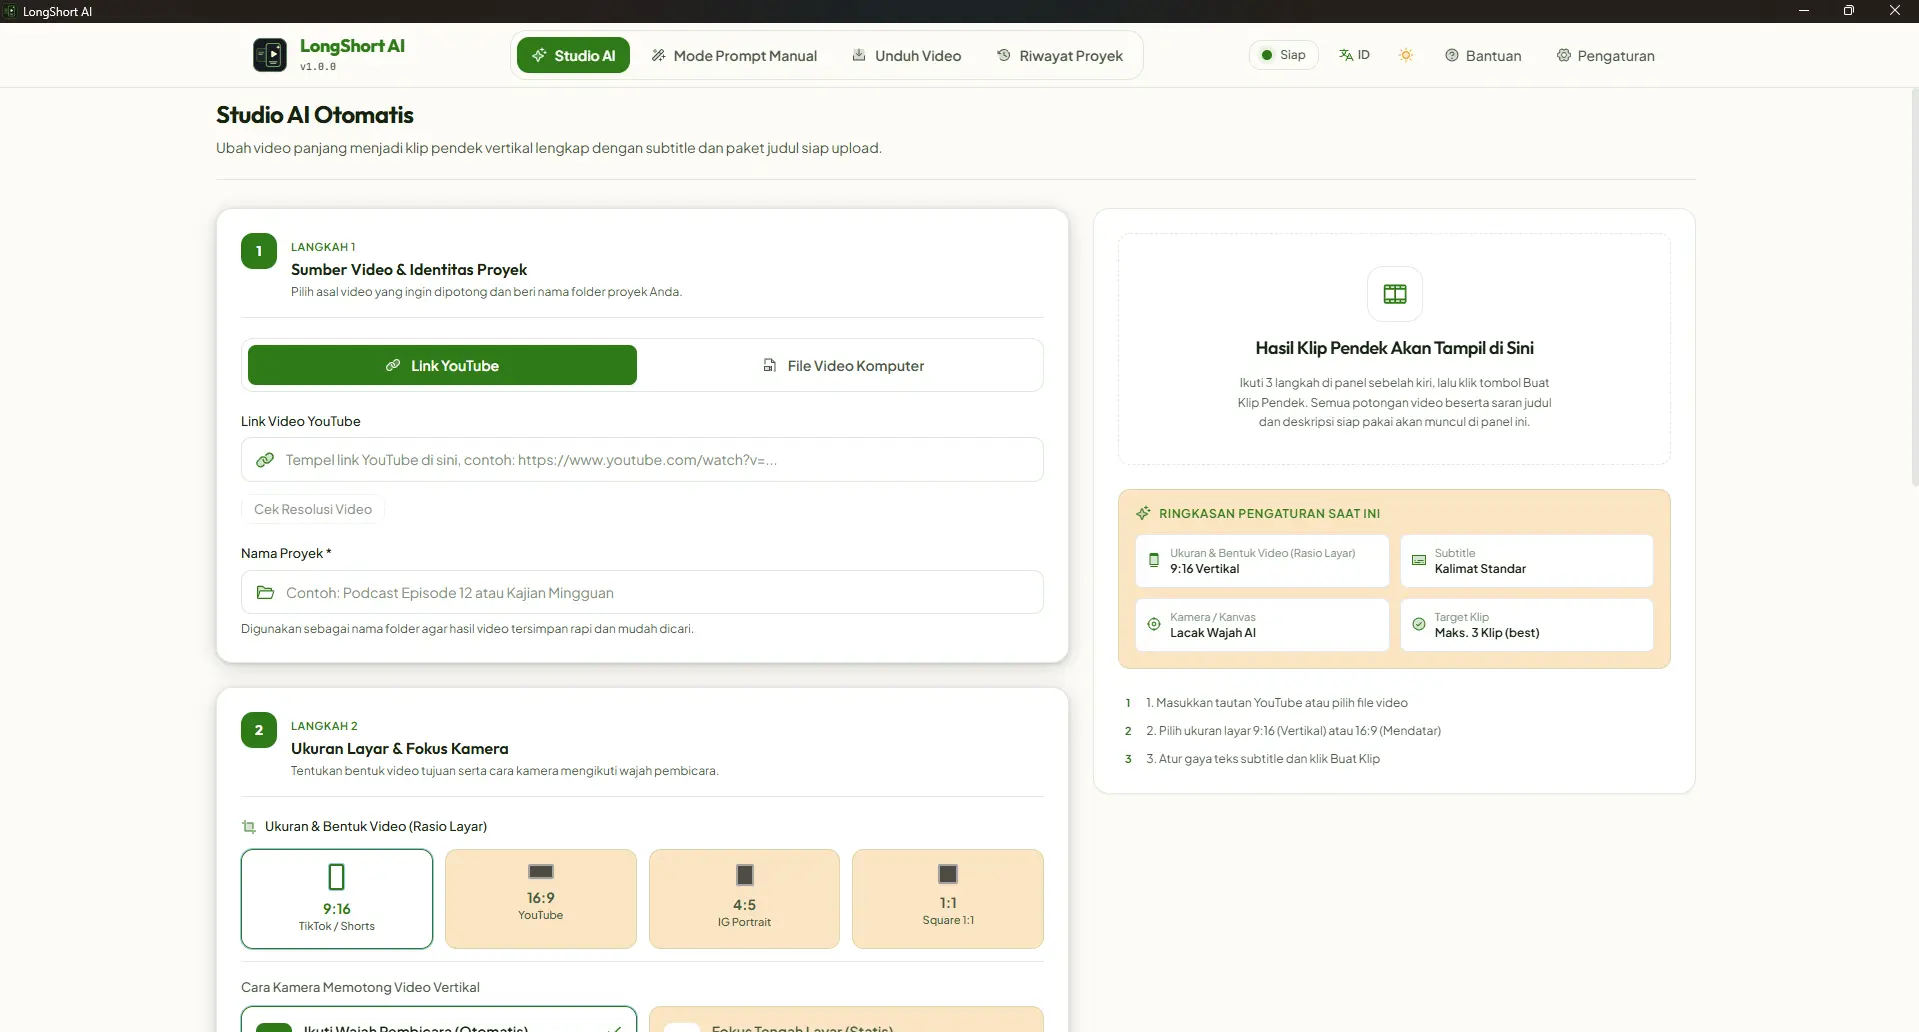Click the Target Klip checkmark icon

pyautogui.click(x=1418, y=624)
